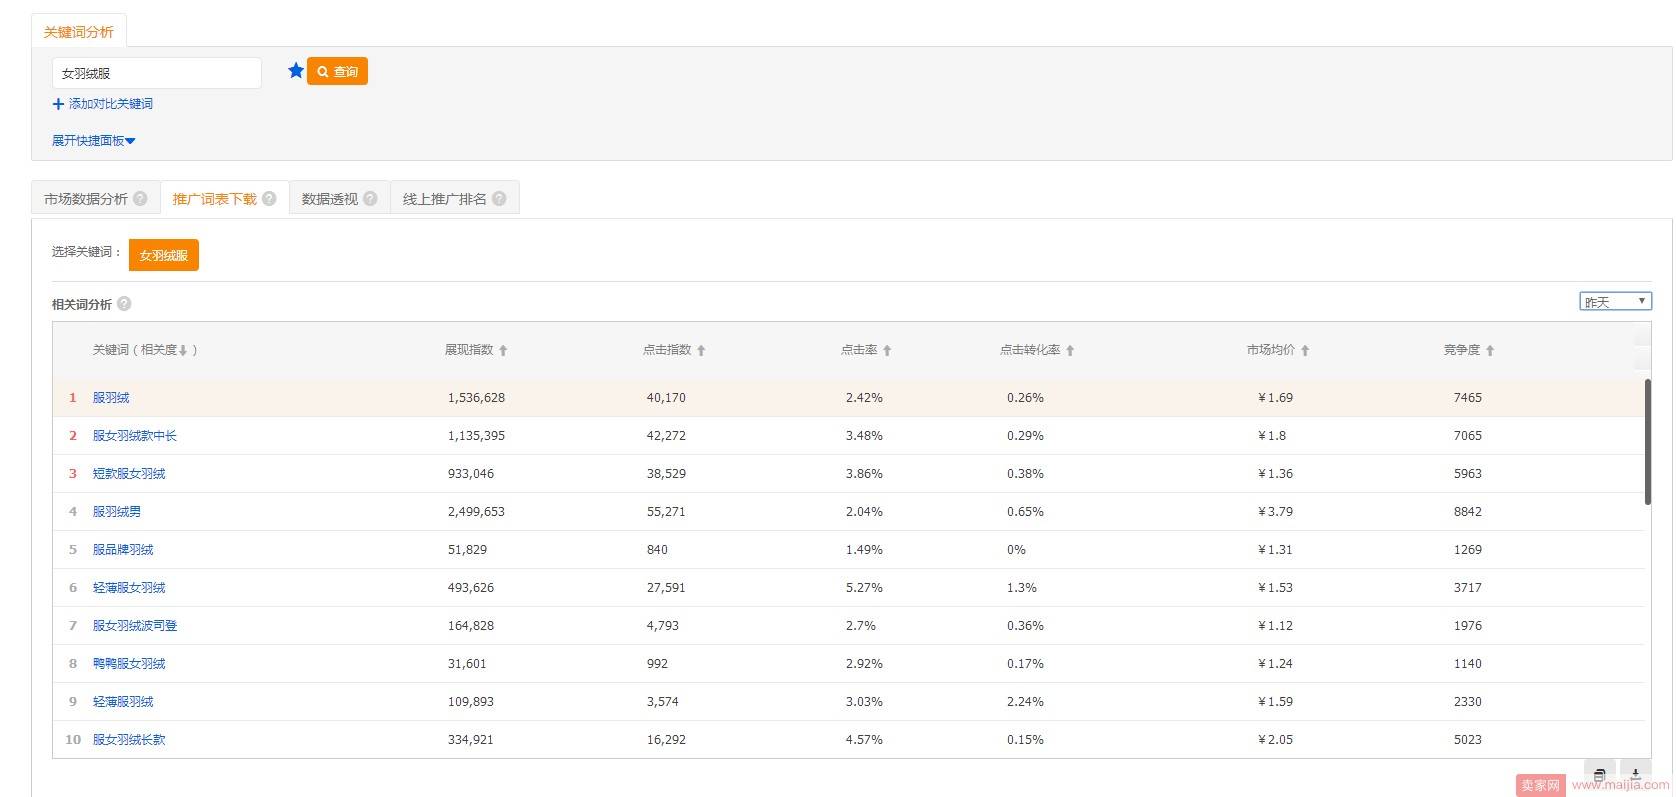Viewport: 1676px width, 797px height.
Task: Click conversion value 0.65%
Action: [x=1025, y=512]
